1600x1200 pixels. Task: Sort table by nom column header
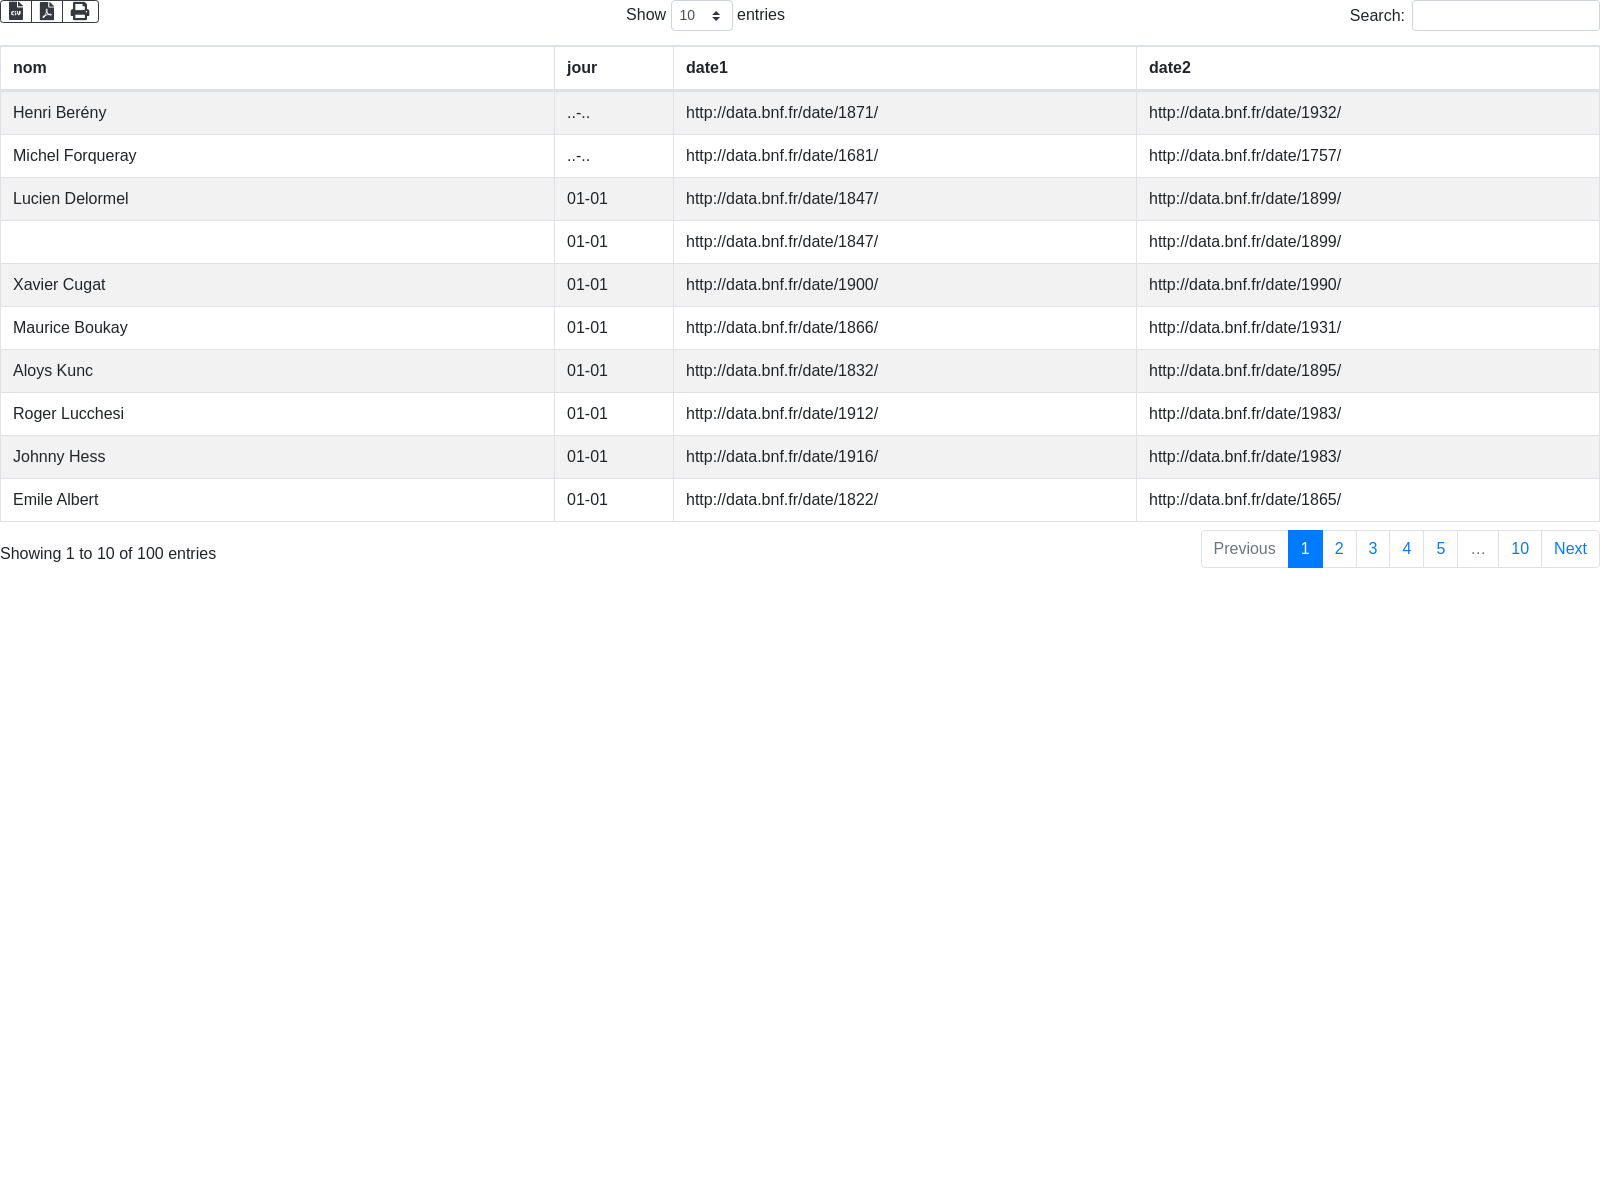point(30,68)
